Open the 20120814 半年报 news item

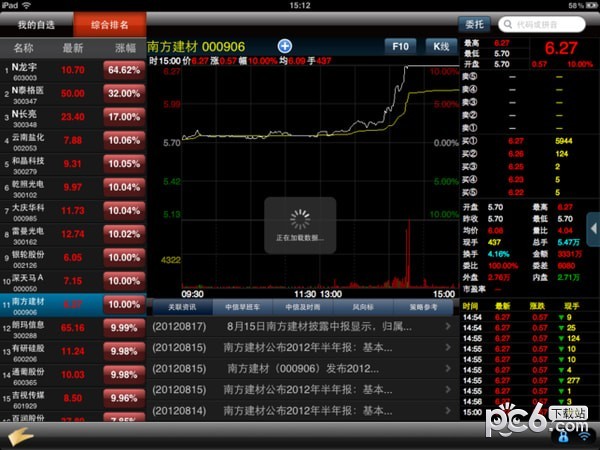pos(302,411)
